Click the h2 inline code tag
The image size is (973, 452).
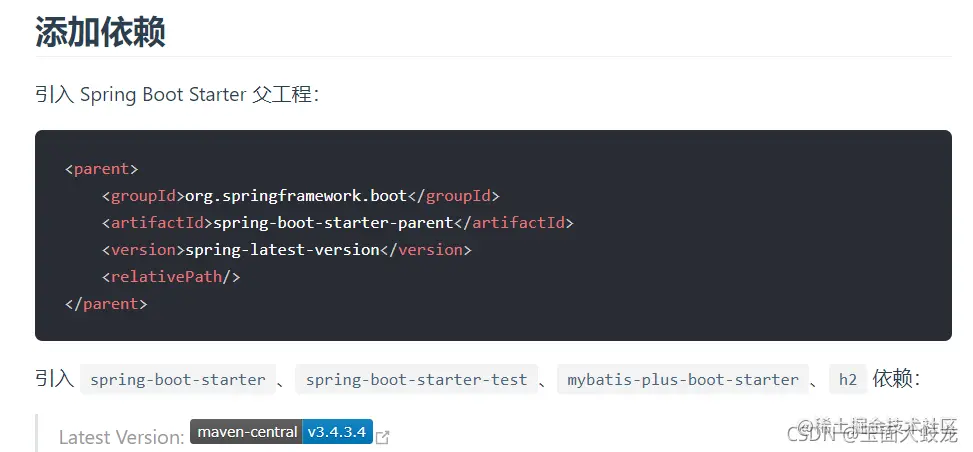(x=848, y=379)
